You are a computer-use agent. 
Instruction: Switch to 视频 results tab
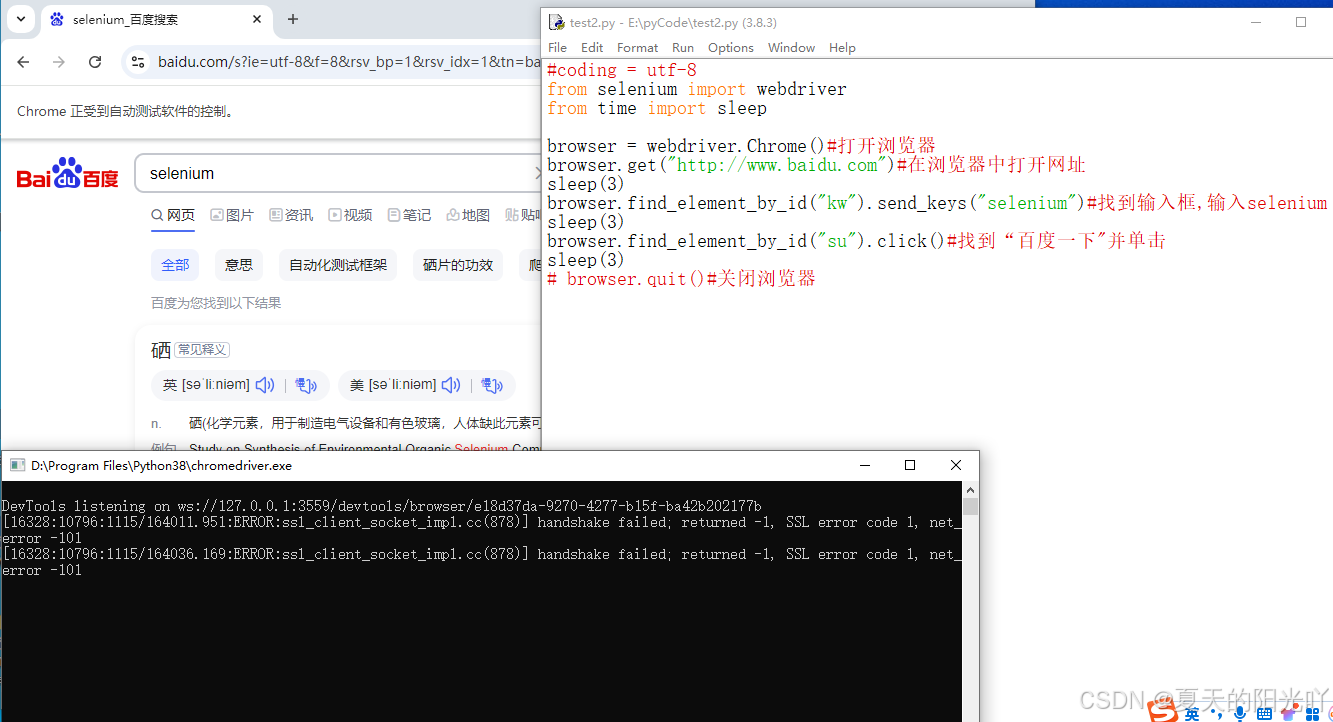click(350, 215)
